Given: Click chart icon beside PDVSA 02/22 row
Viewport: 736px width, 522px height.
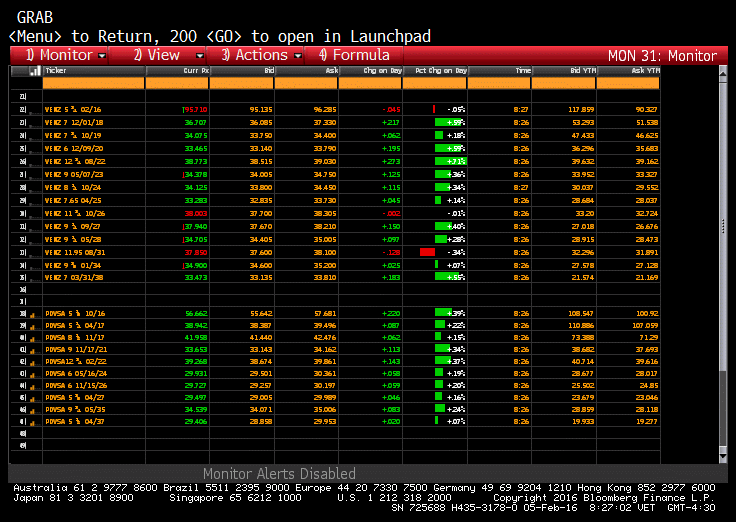Looking at the screenshot, I should [x=32, y=362].
